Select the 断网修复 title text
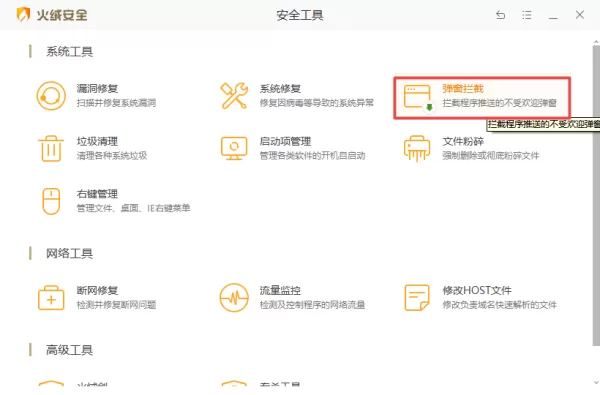600x395 pixels. coord(97,291)
